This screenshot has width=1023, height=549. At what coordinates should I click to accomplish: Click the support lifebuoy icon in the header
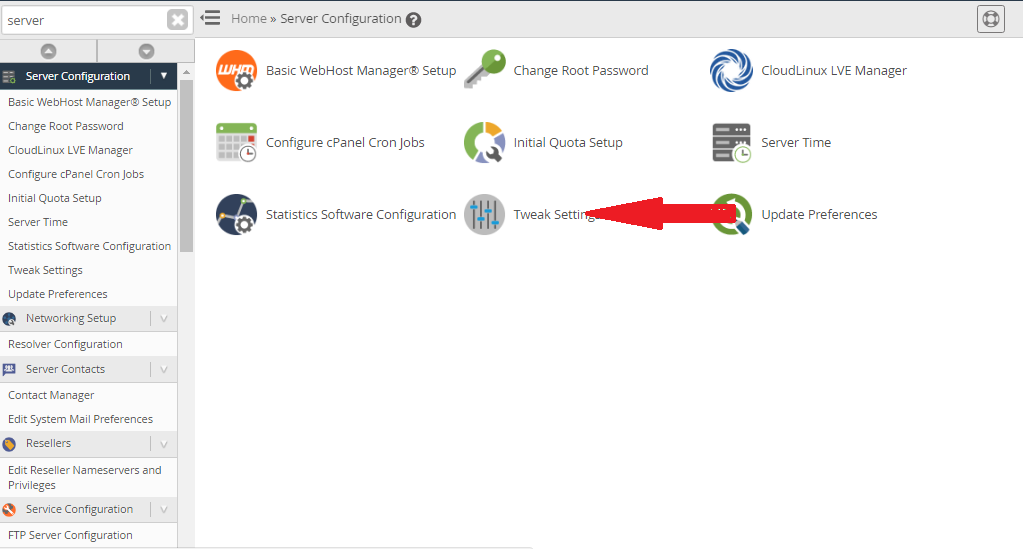pos(990,19)
